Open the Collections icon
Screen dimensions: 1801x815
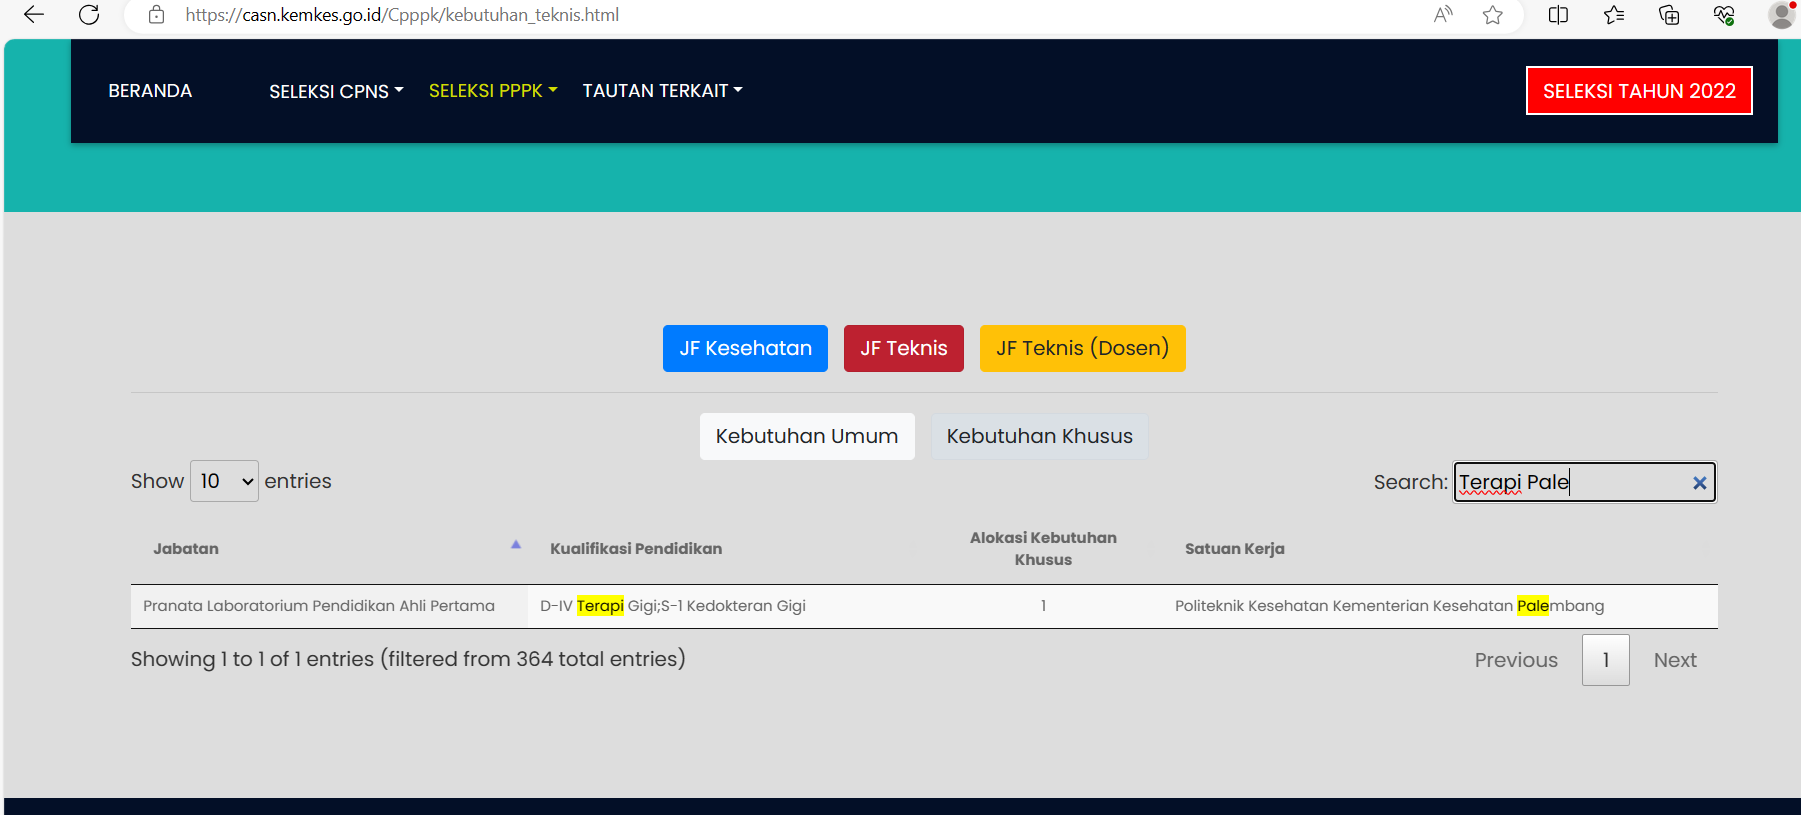point(1668,15)
